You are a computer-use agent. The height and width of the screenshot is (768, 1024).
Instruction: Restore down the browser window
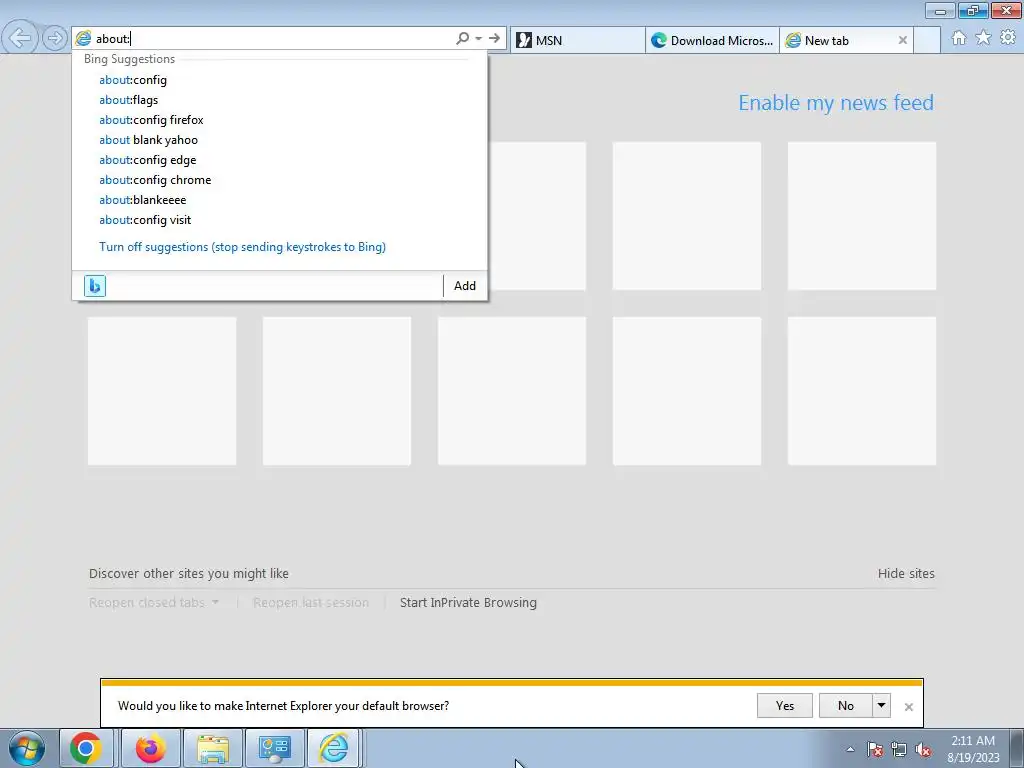coord(973,10)
